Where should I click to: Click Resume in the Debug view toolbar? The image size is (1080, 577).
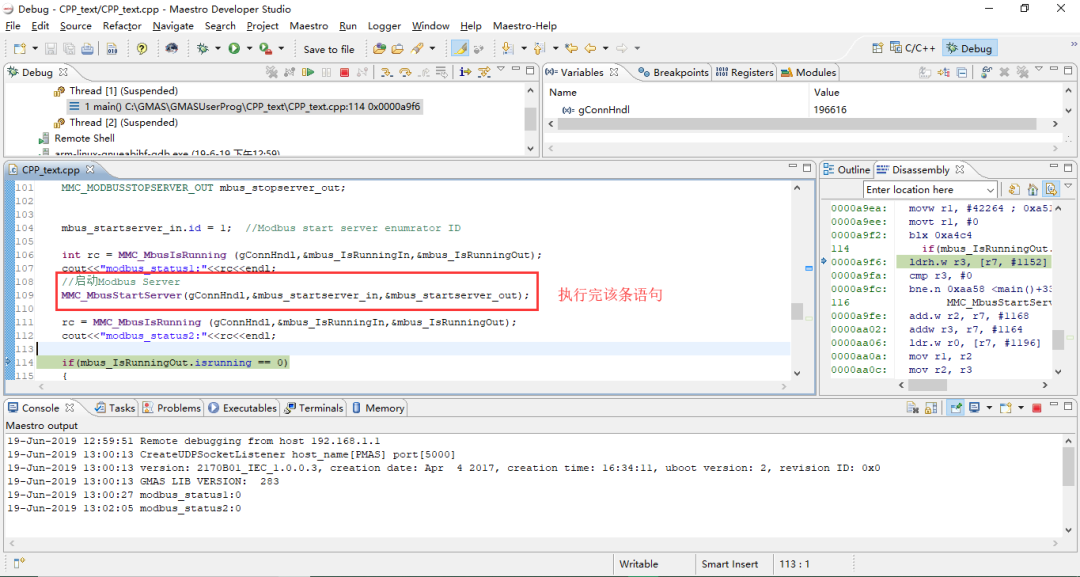coord(308,72)
